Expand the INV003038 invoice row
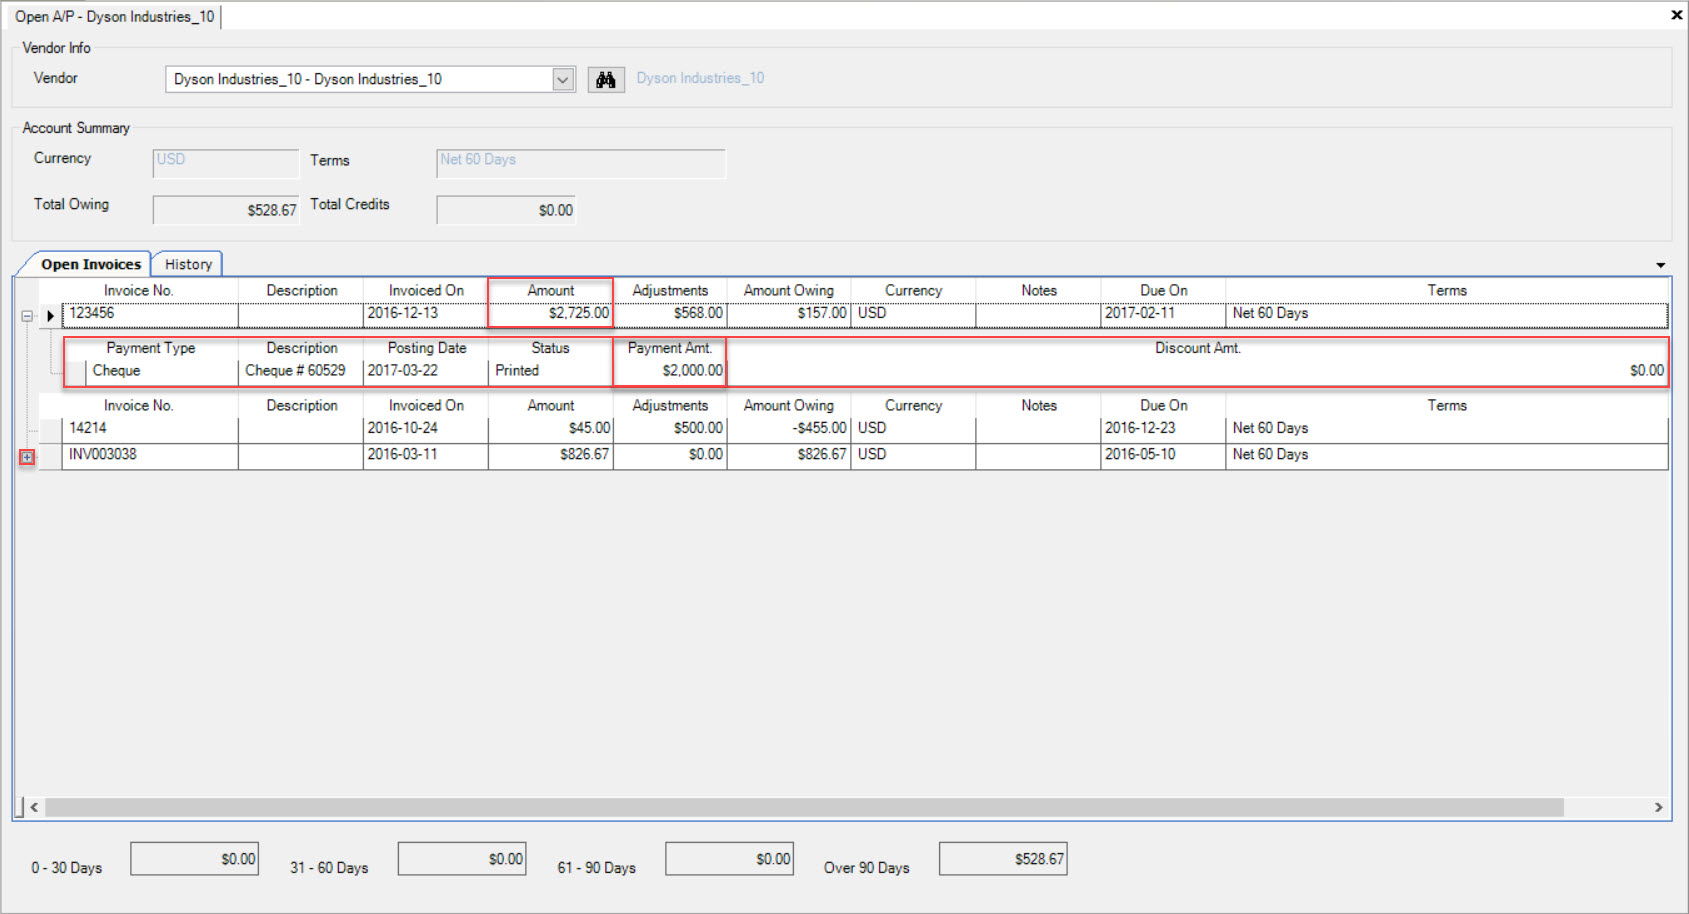 click(x=27, y=457)
